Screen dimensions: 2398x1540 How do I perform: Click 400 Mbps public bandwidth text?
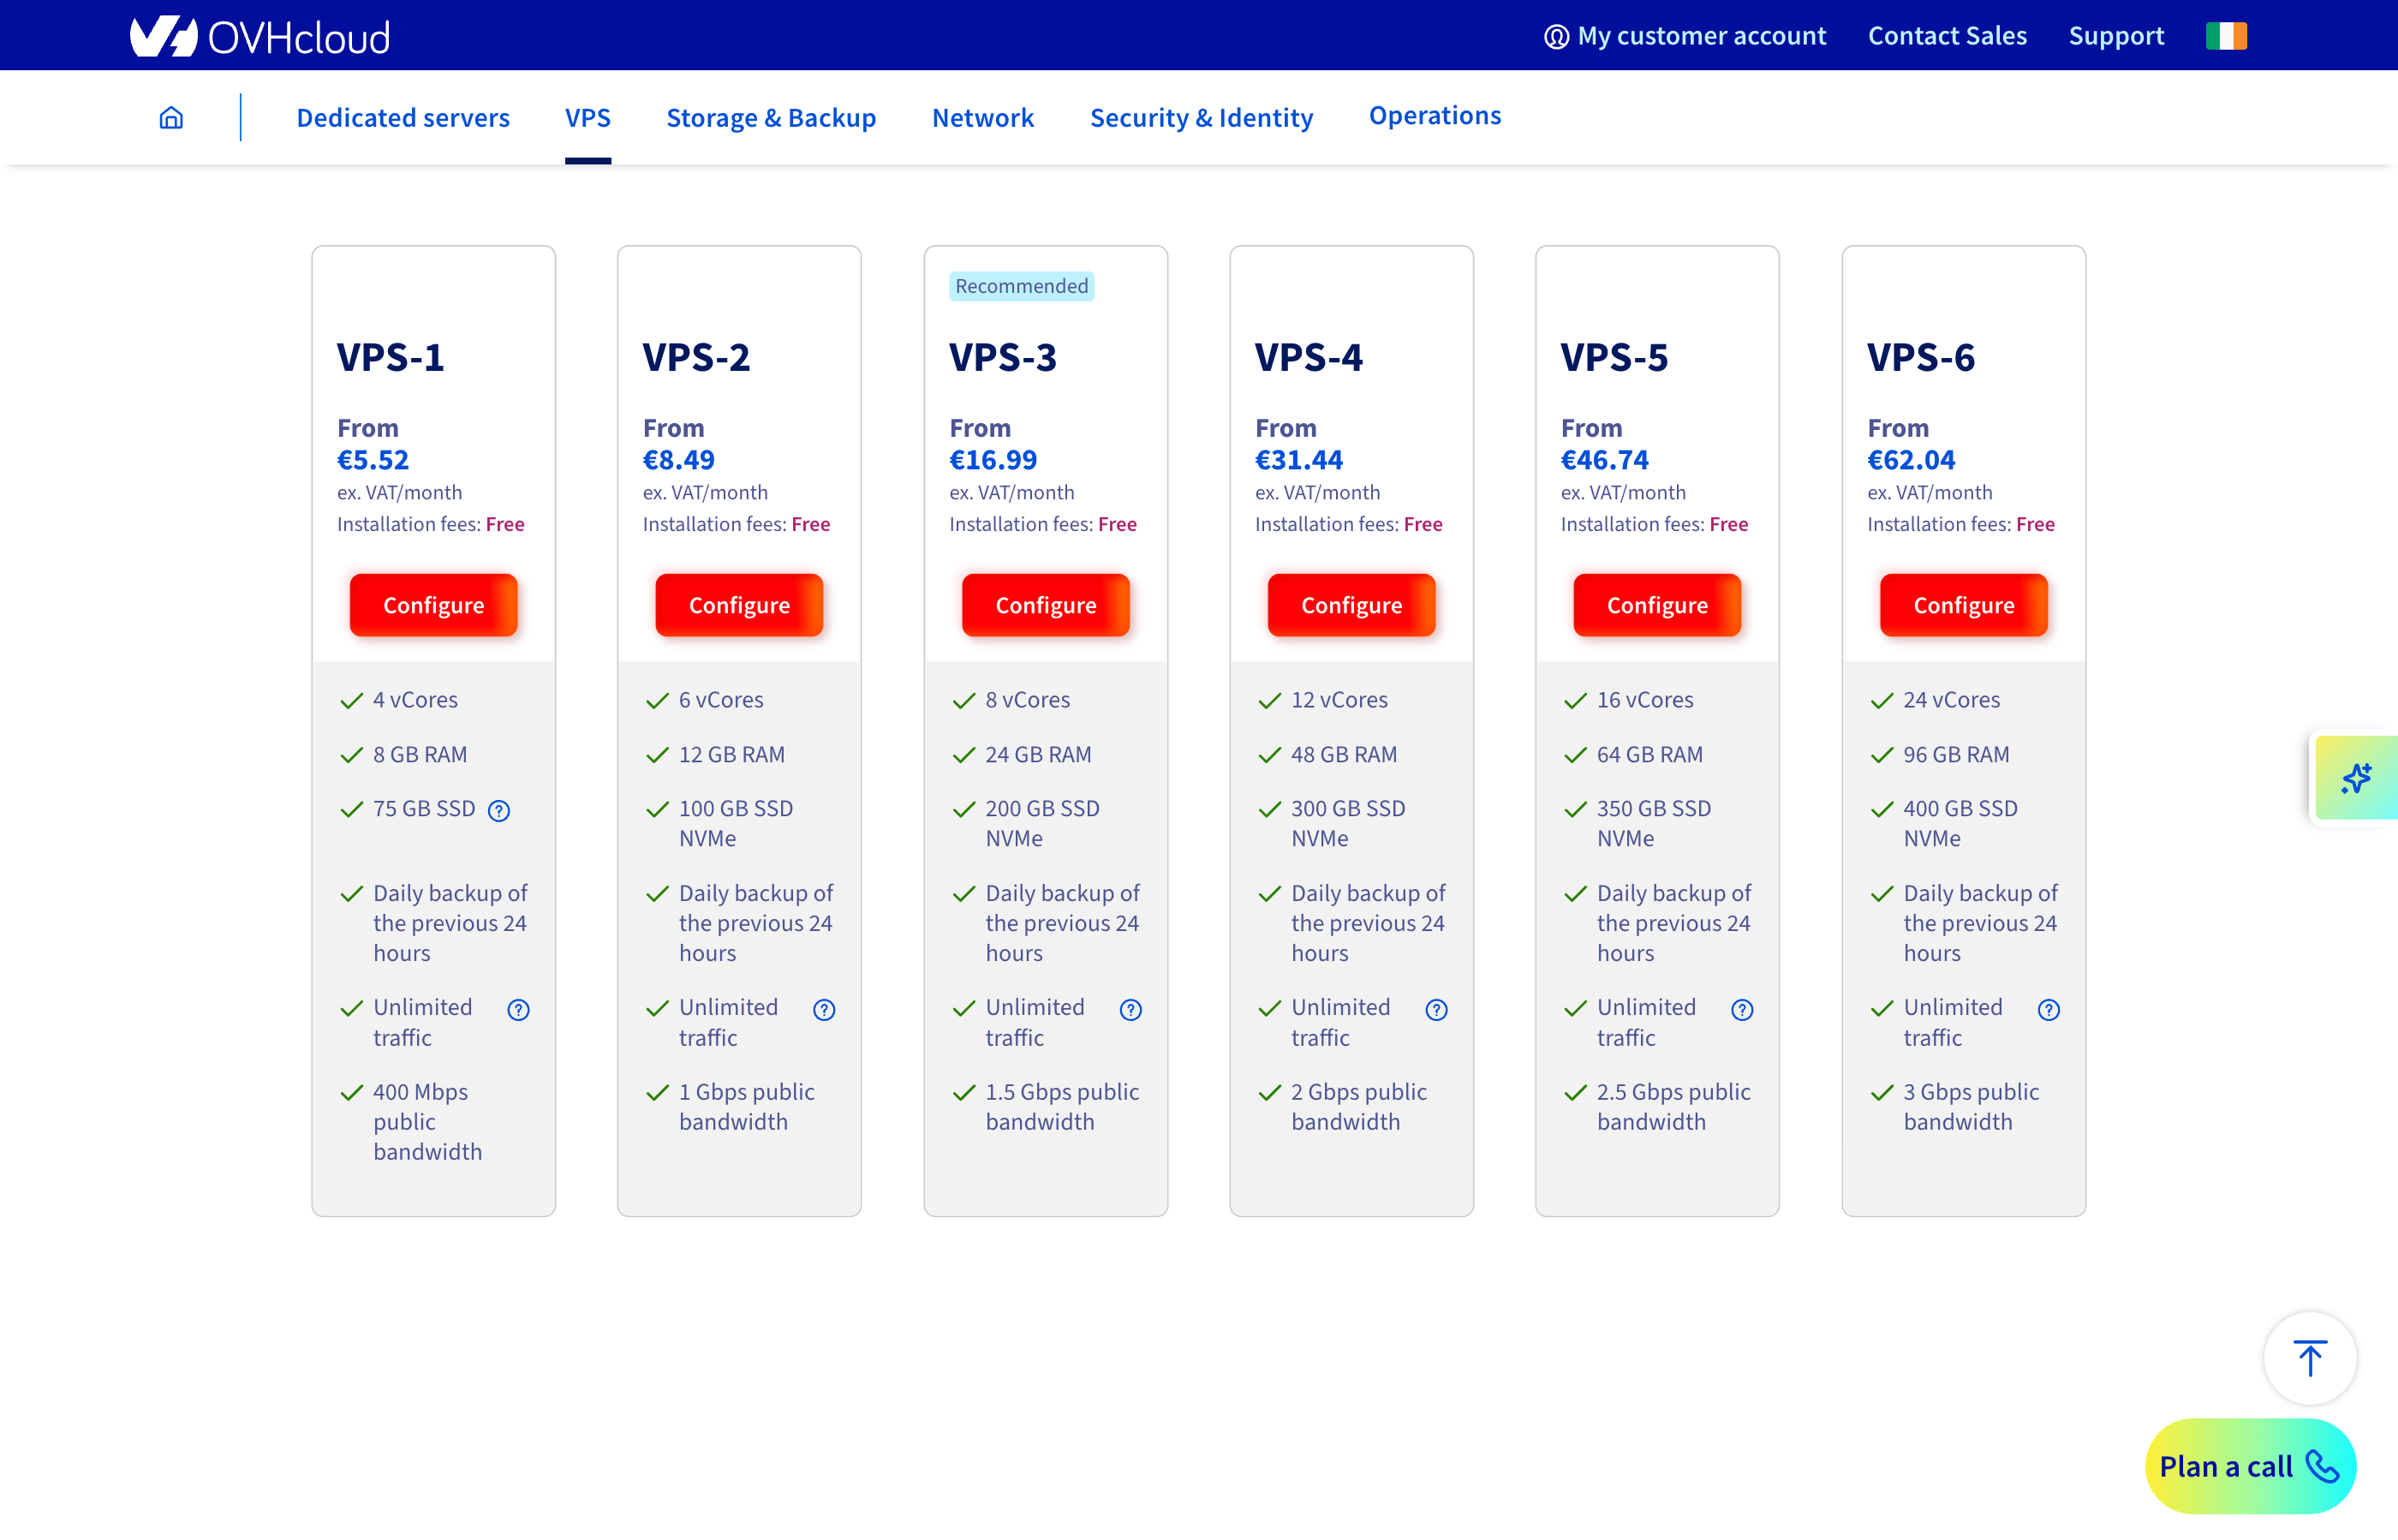428,1122
